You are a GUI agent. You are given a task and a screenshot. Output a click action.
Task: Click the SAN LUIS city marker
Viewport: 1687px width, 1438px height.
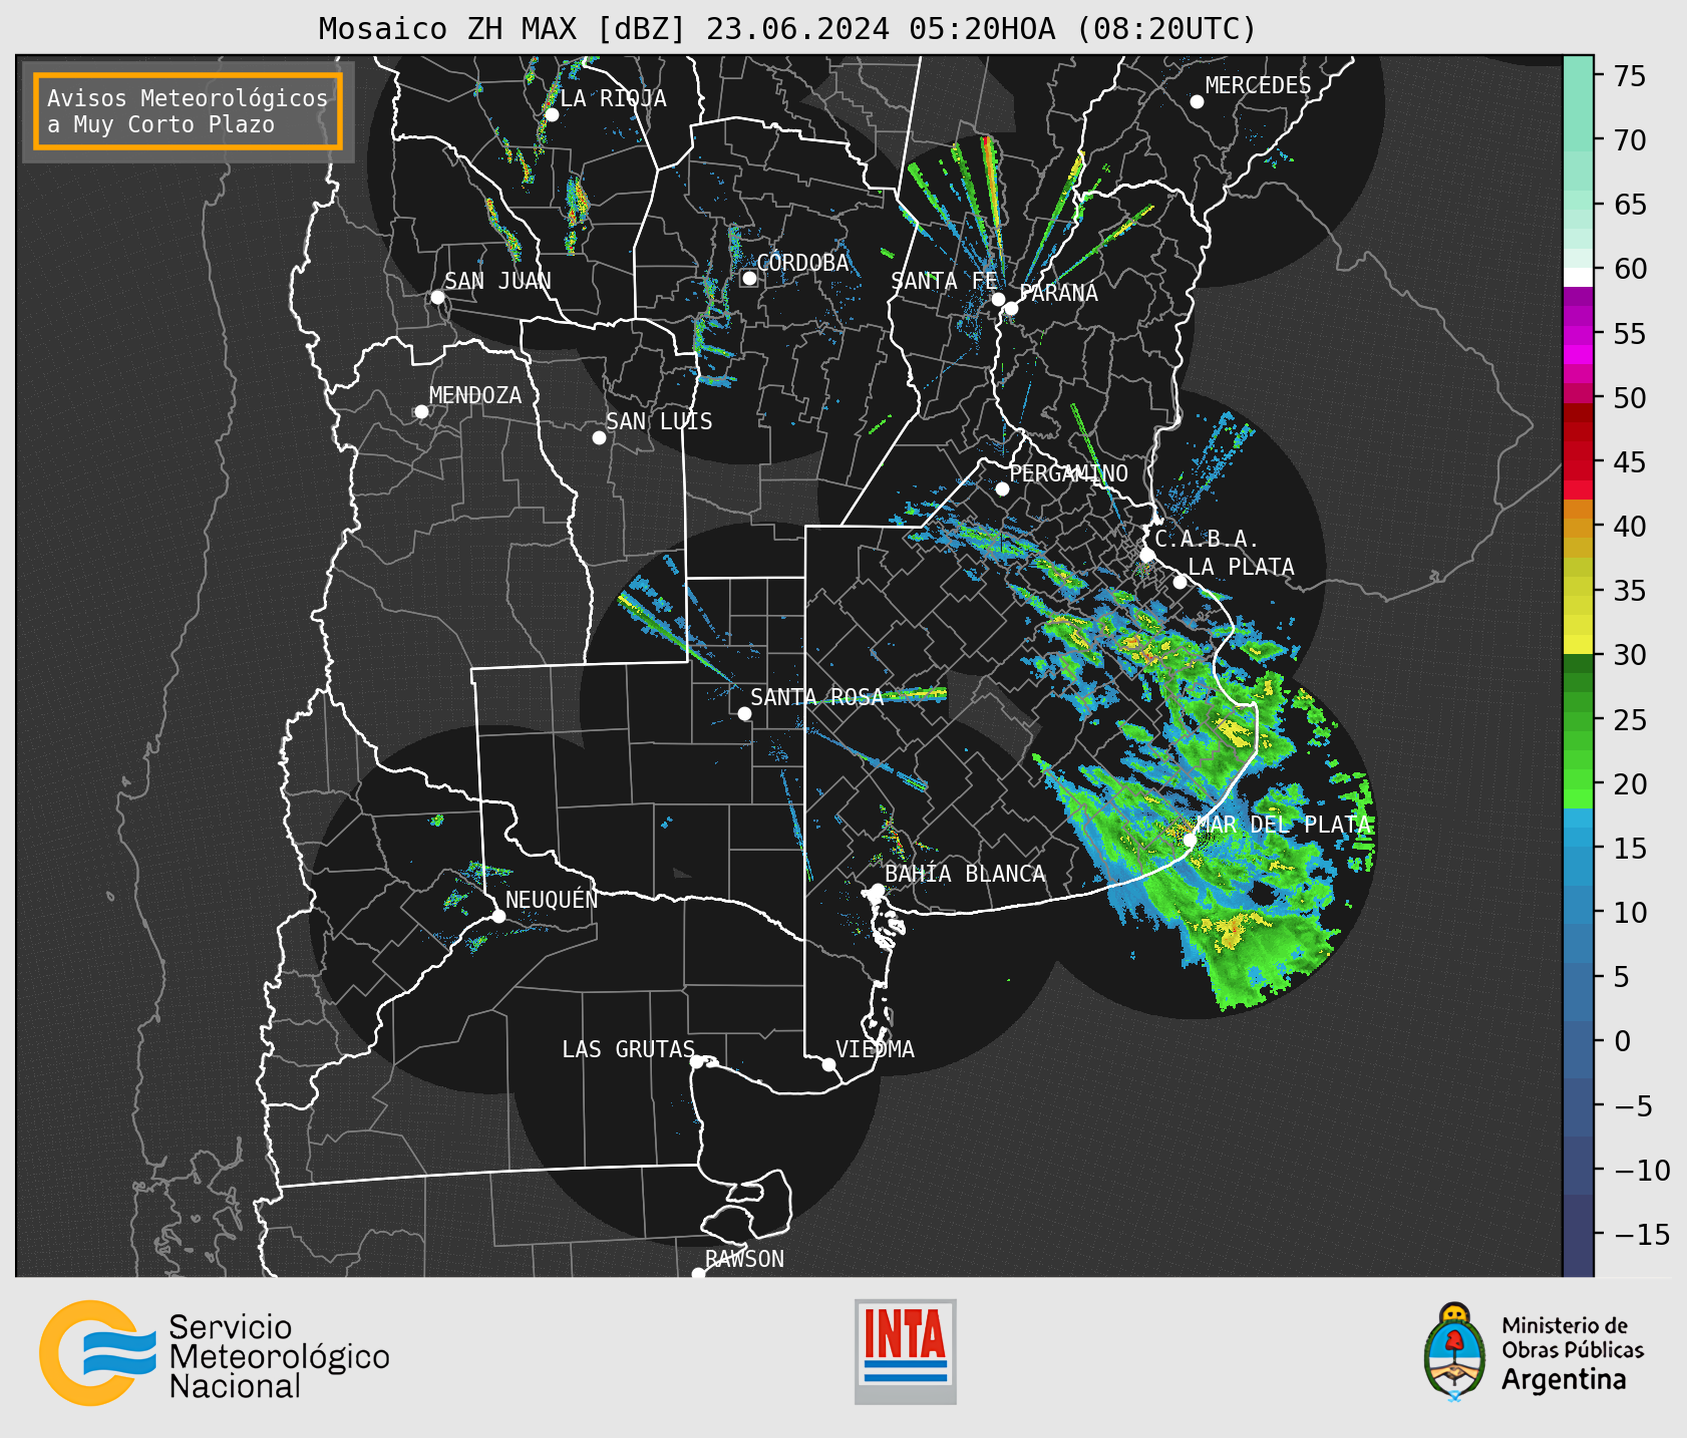598,438
